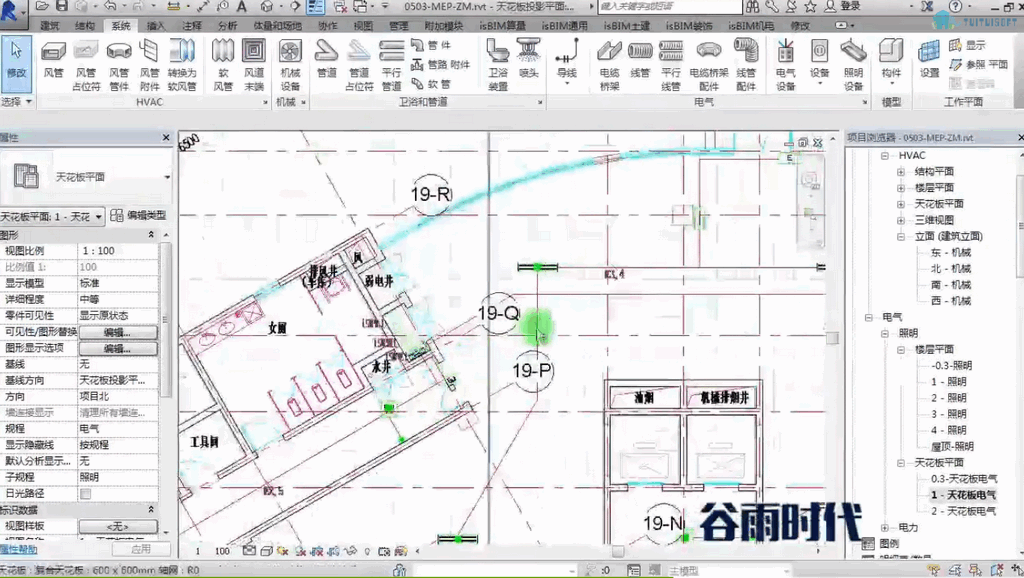Click 编辑 button for 可见性/图形替换
The image size is (1024, 578).
tap(118, 332)
